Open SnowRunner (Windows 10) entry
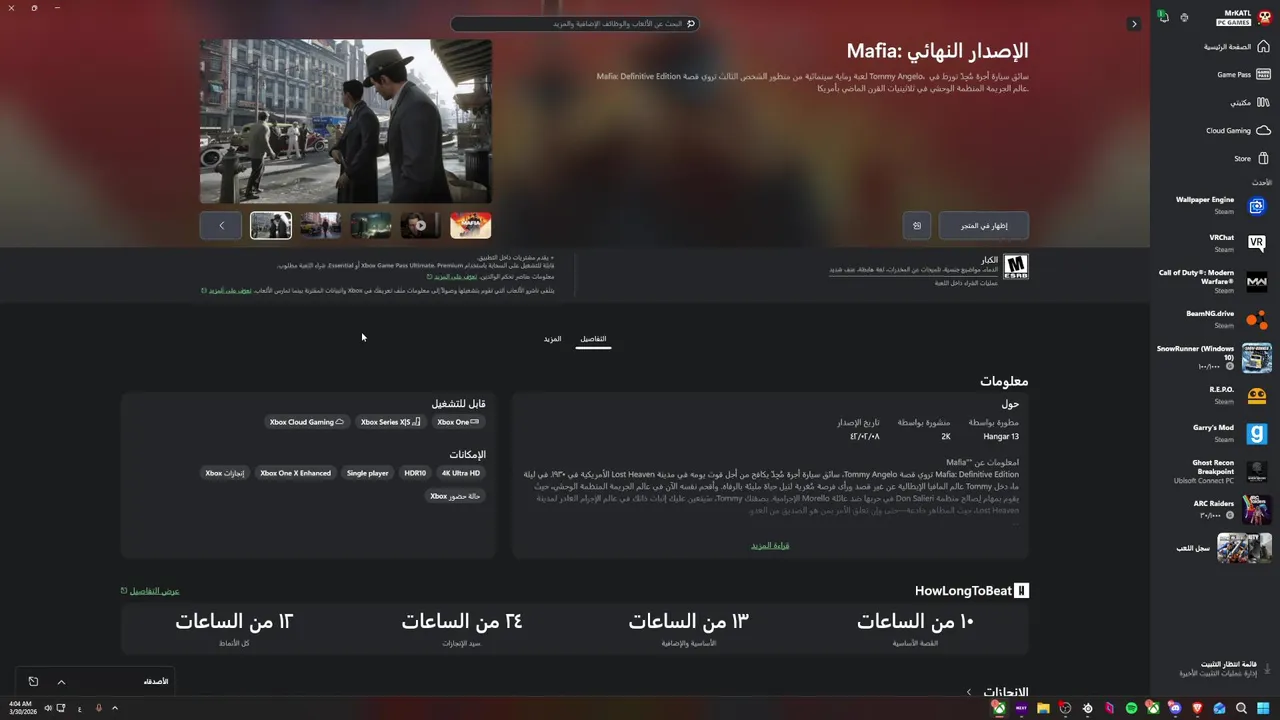Screen dimensions: 1280x720 coord(1213,358)
